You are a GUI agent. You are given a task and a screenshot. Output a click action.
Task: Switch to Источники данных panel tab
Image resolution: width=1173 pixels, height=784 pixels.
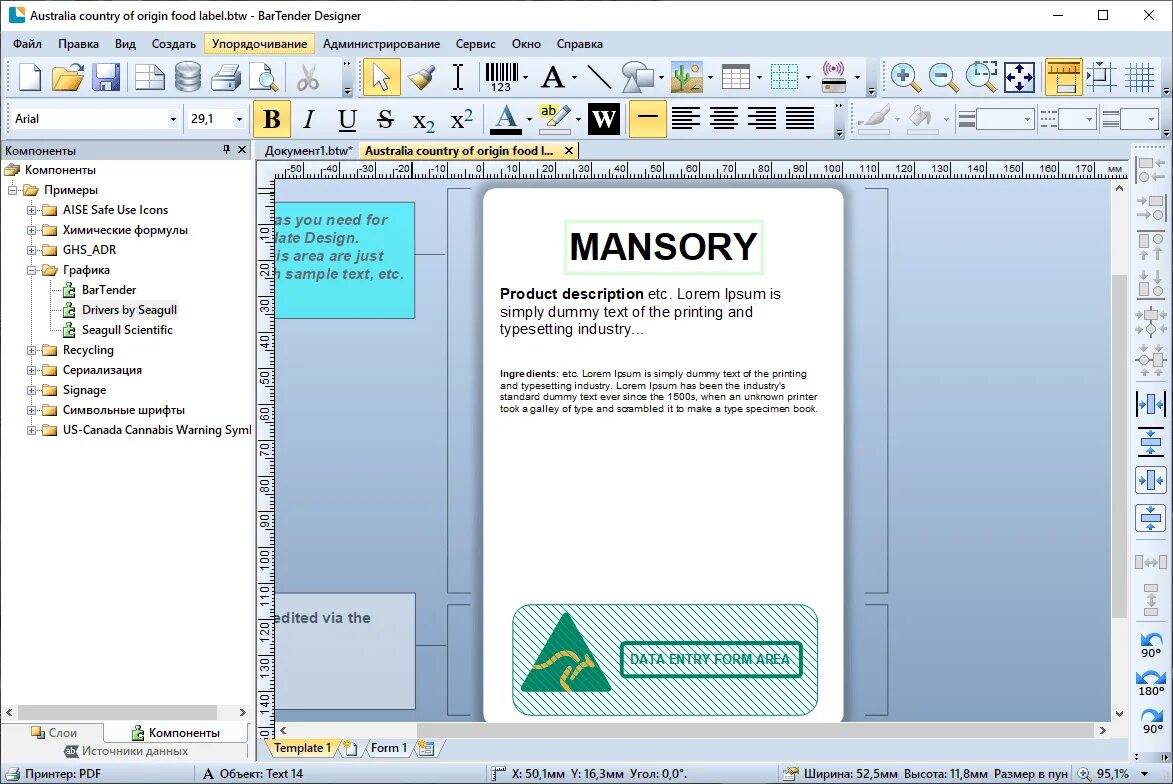126,751
